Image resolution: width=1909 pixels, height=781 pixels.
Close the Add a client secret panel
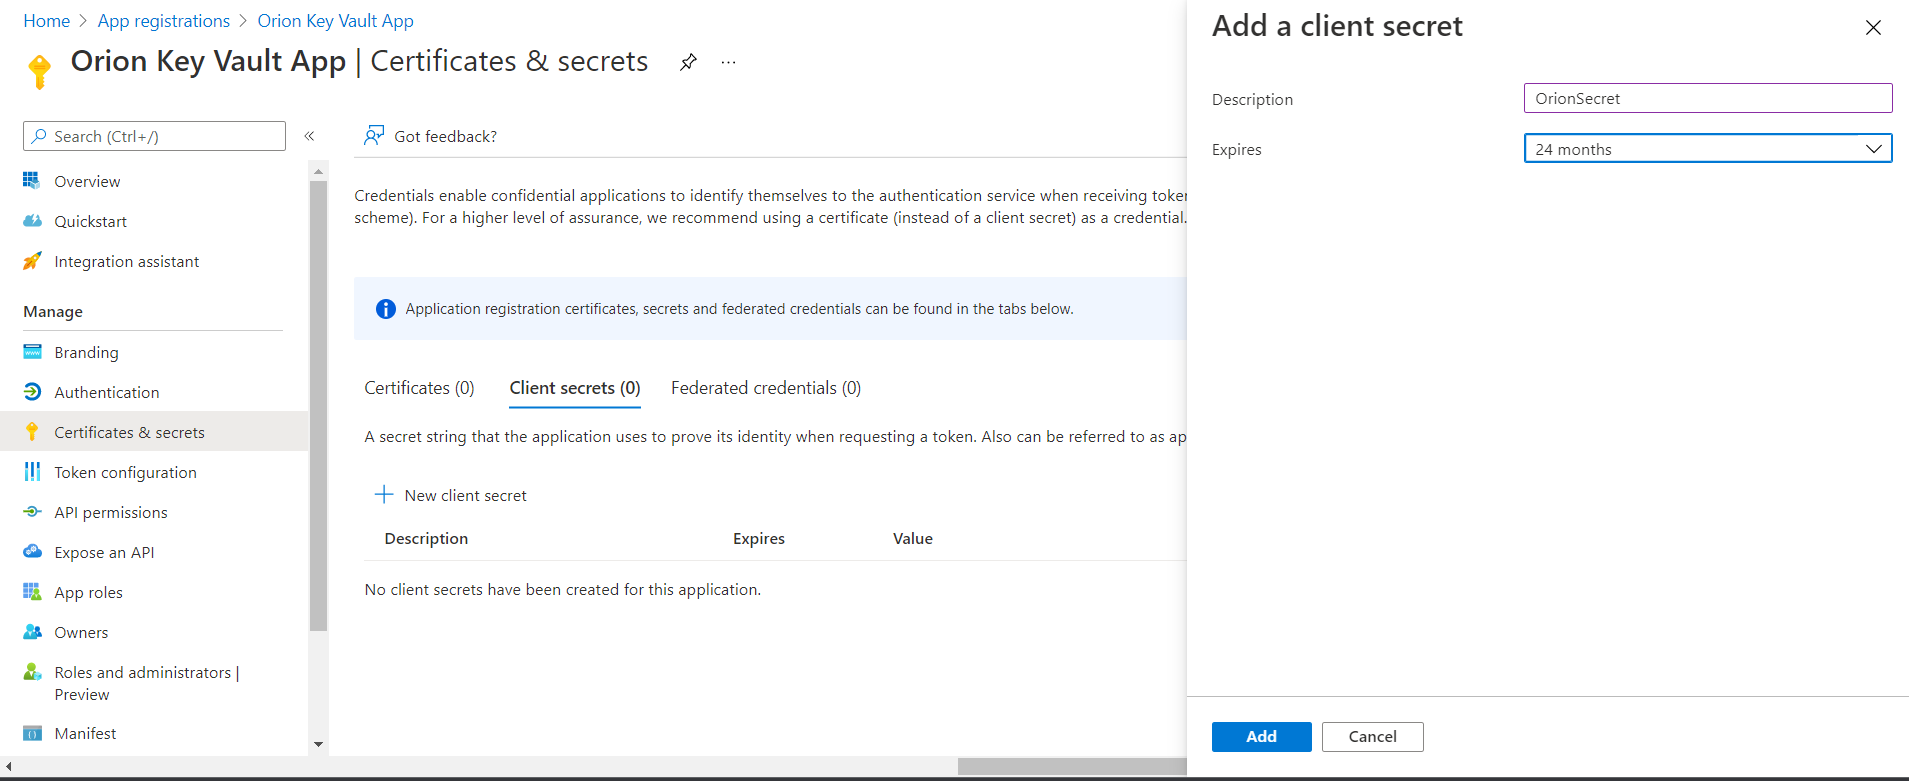pos(1873,28)
